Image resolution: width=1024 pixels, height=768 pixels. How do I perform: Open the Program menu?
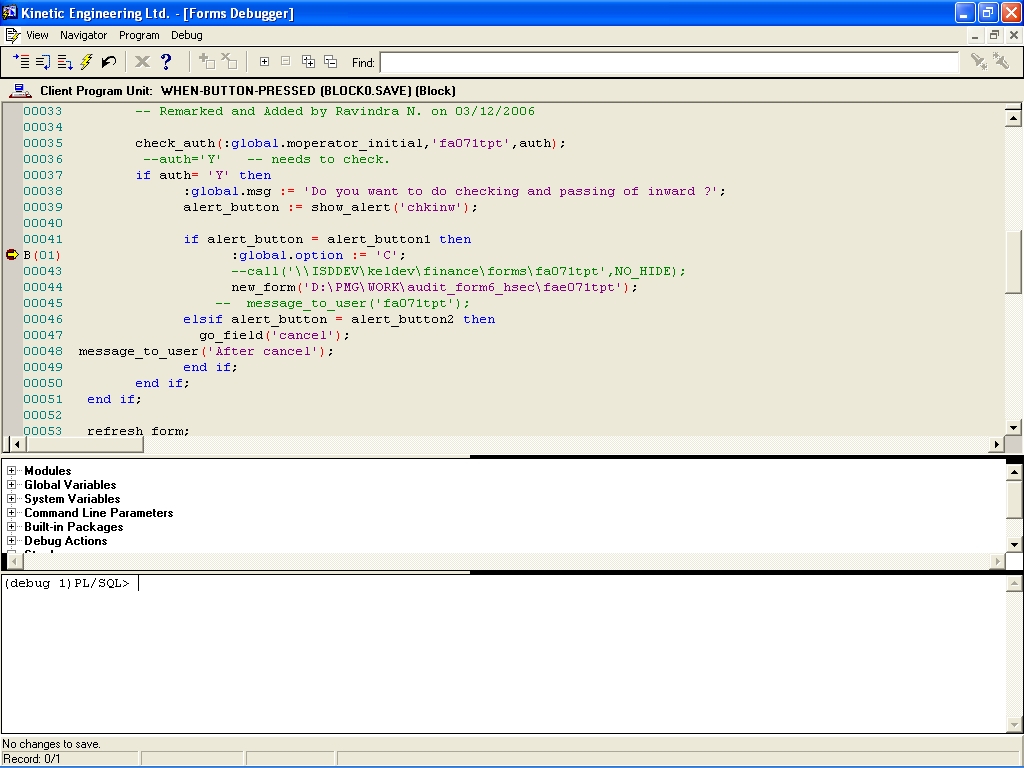click(139, 35)
